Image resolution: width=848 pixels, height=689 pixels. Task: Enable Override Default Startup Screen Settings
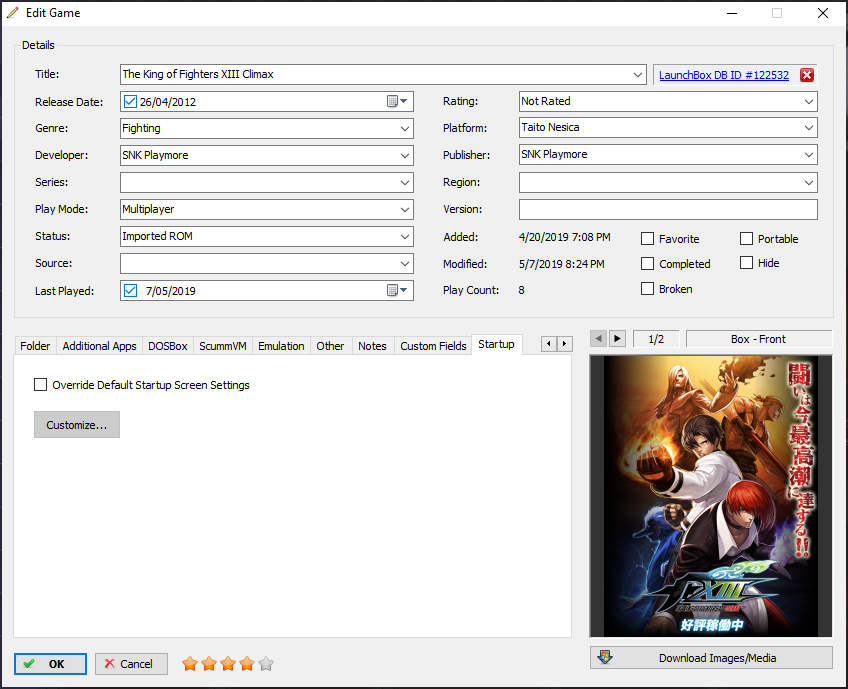click(41, 385)
